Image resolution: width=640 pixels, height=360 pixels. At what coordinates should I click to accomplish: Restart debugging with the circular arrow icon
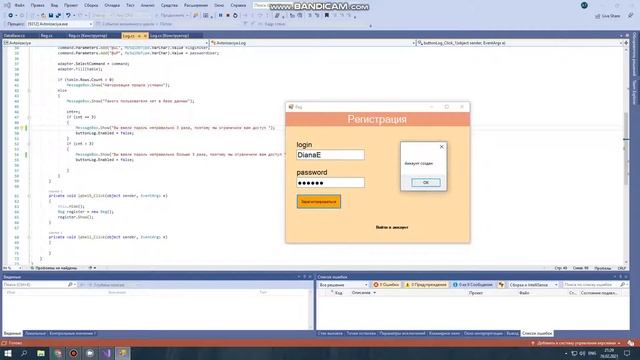235,15
